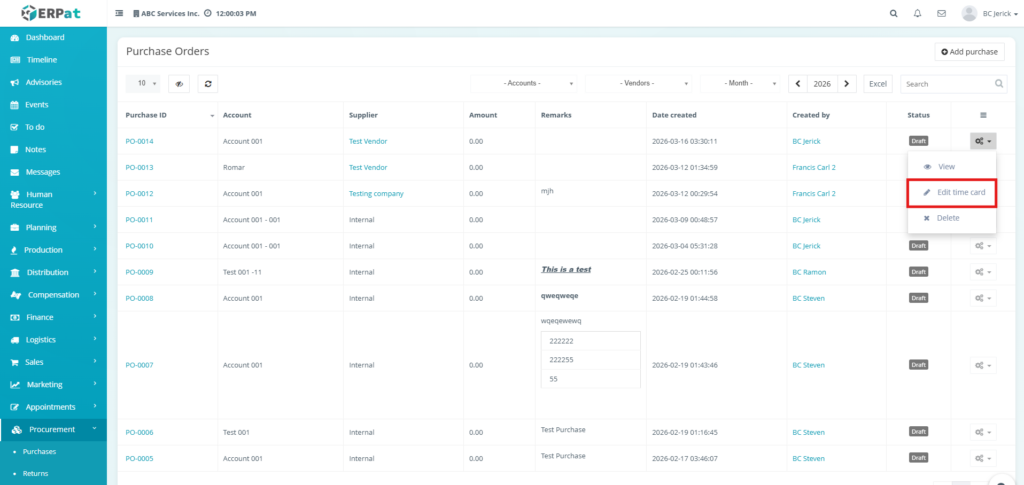Open the Month filter dropdown

click(741, 84)
